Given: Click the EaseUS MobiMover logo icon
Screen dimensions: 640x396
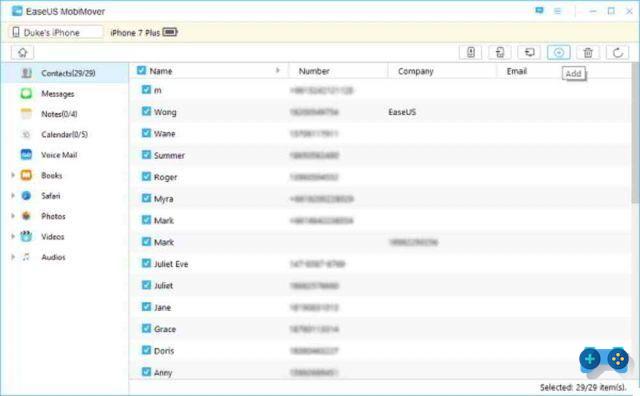Looking at the screenshot, I should [x=17, y=11].
